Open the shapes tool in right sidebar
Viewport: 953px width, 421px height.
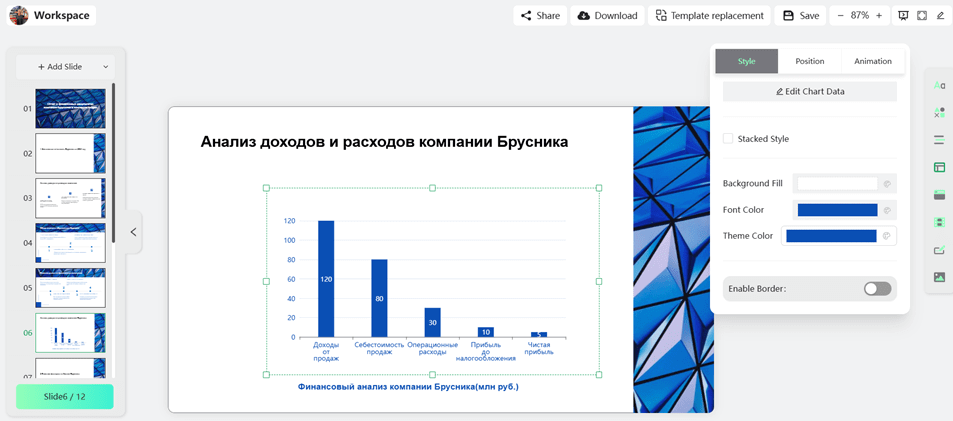click(939, 113)
